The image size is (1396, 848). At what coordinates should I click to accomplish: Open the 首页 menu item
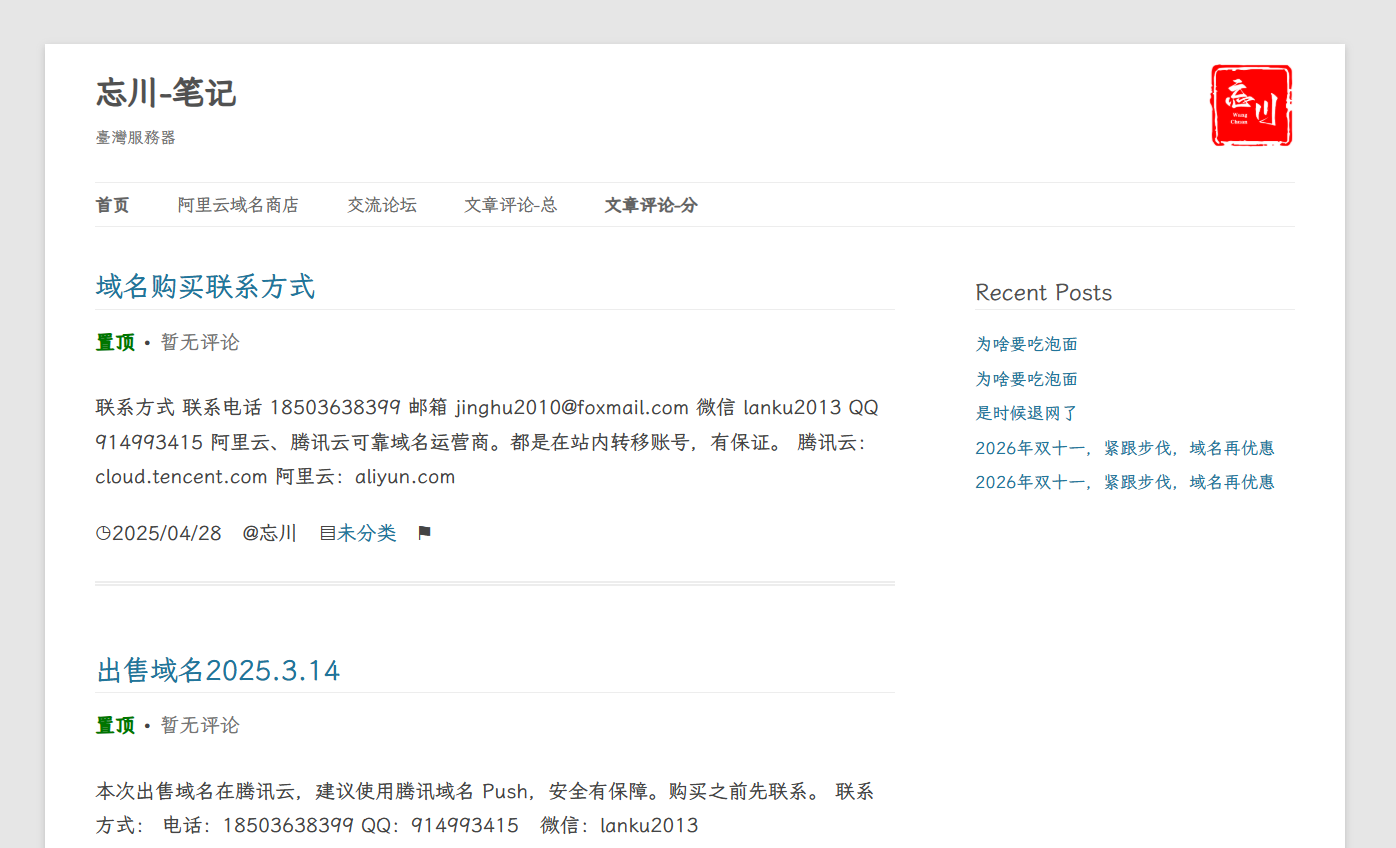[112, 205]
